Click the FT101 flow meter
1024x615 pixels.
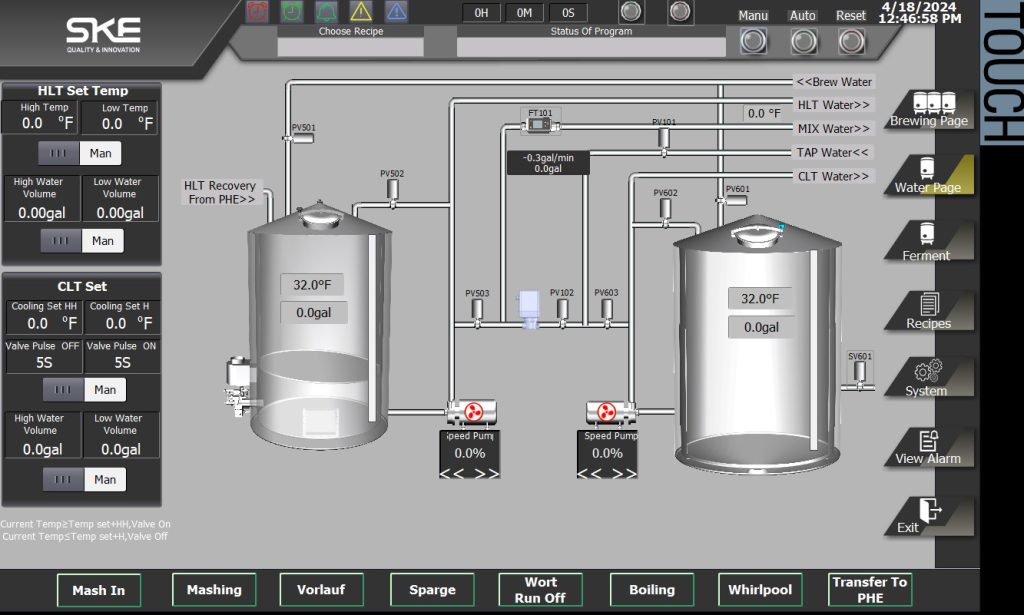click(540, 124)
